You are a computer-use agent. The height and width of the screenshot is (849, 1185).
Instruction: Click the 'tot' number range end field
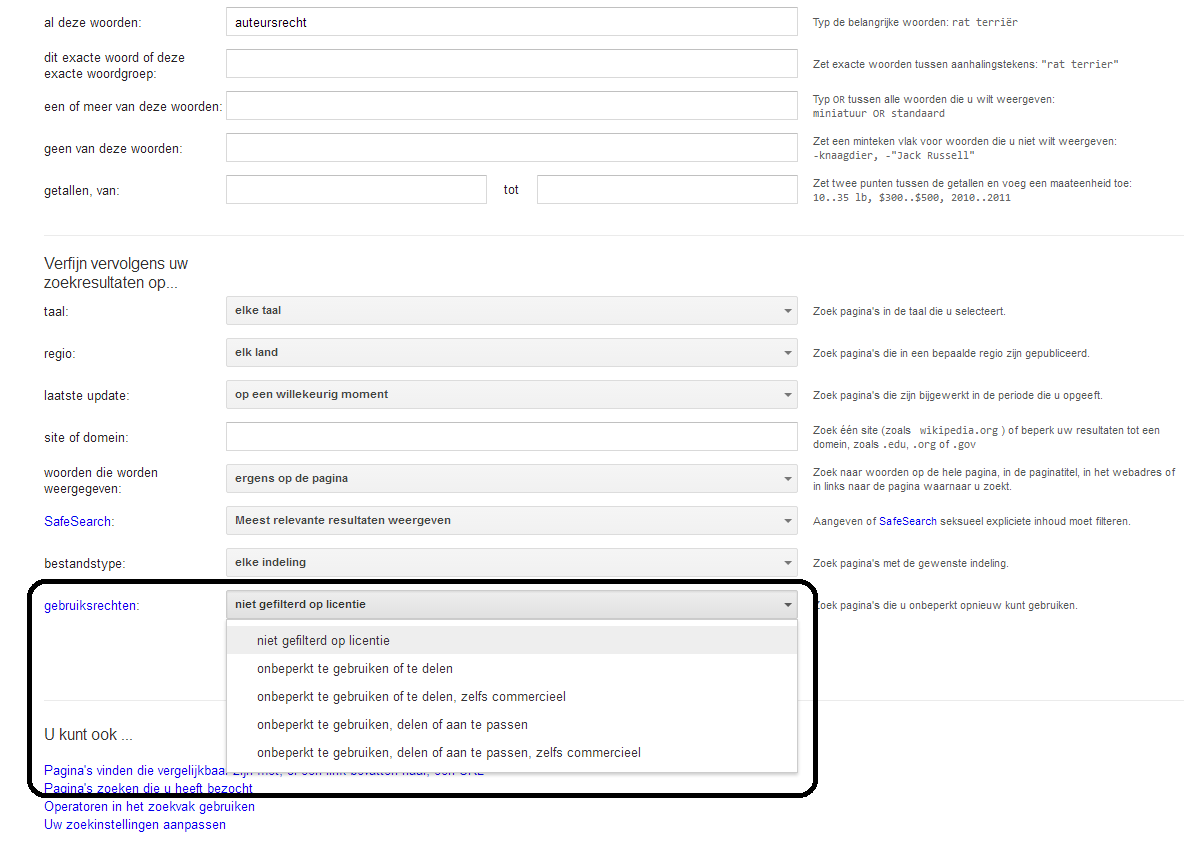[666, 190]
